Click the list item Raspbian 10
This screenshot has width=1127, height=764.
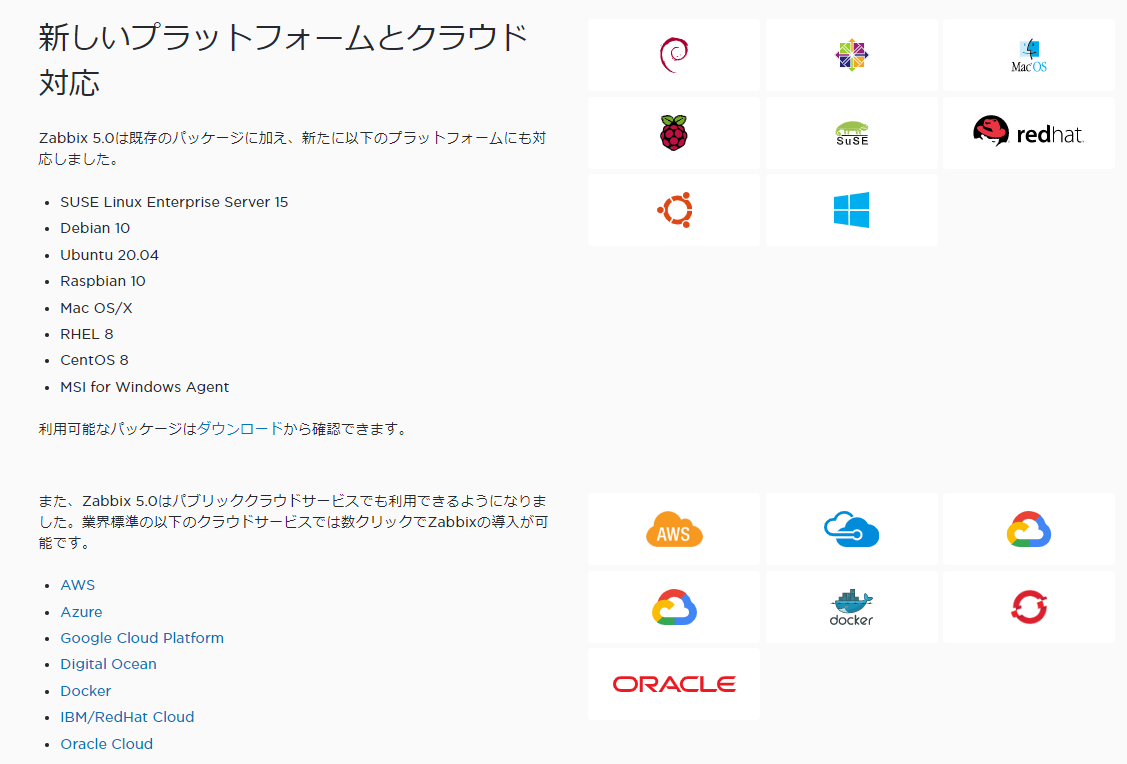pyautogui.click(x=103, y=281)
